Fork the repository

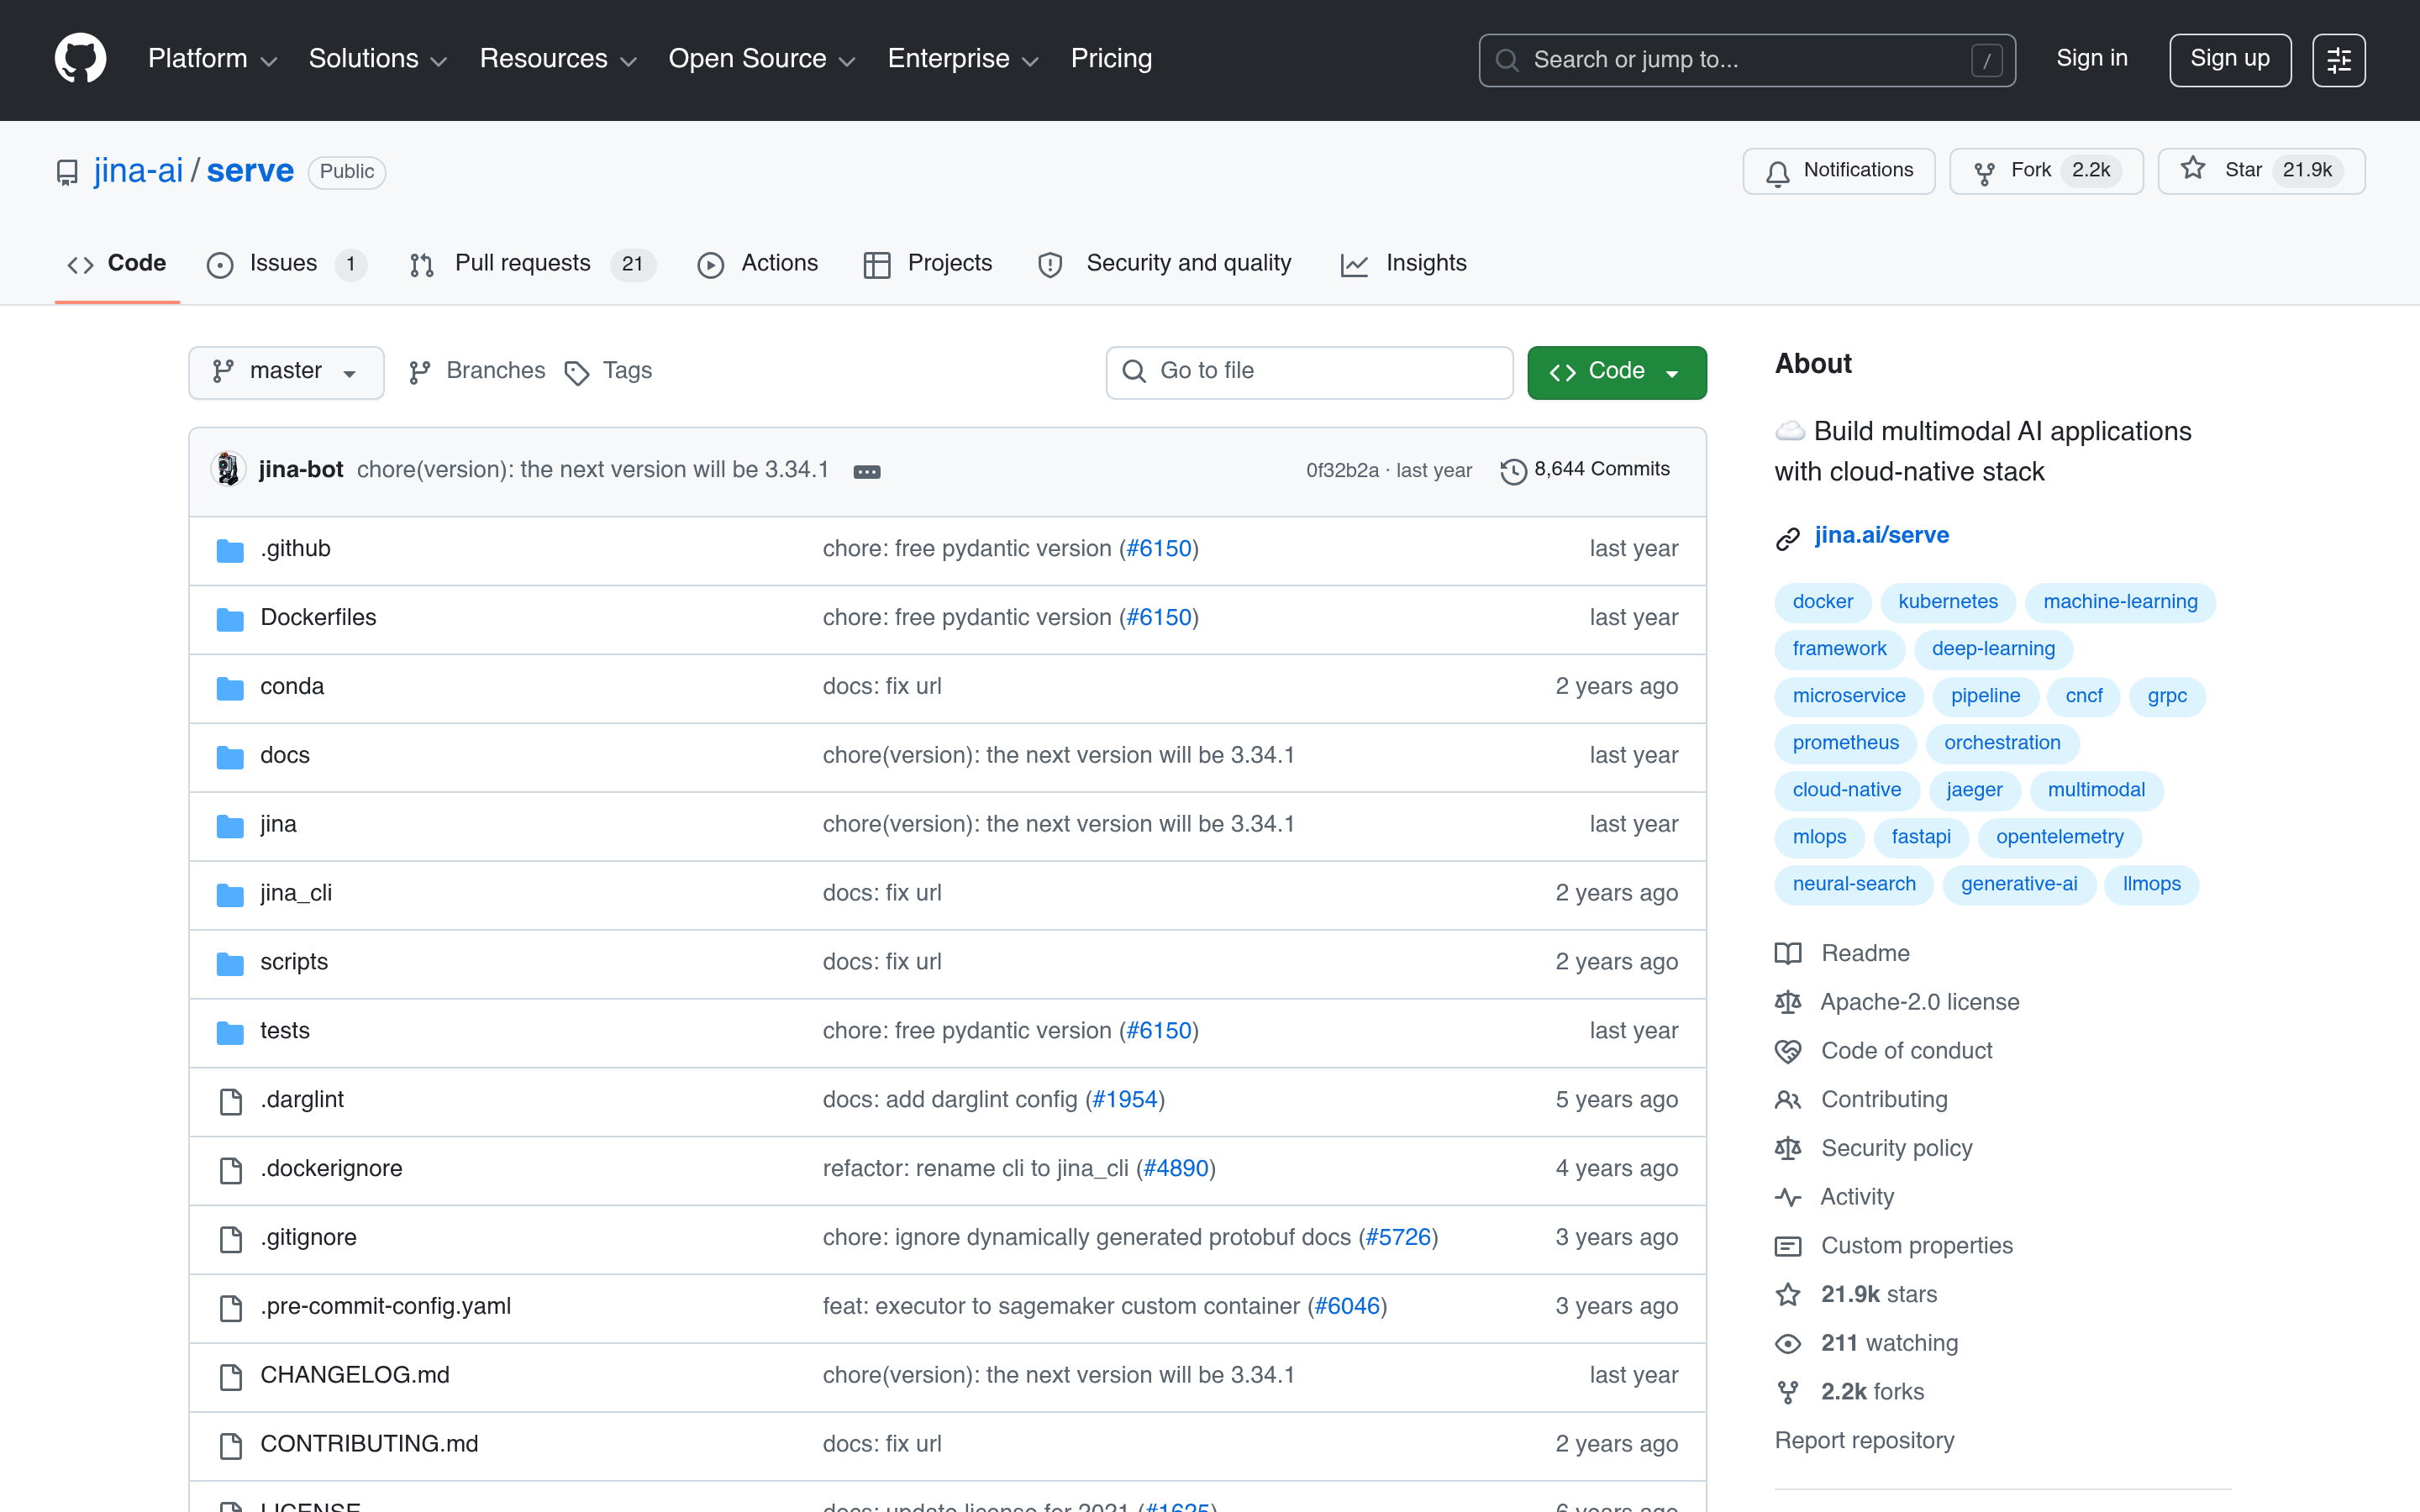pyautogui.click(x=2045, y=171)
